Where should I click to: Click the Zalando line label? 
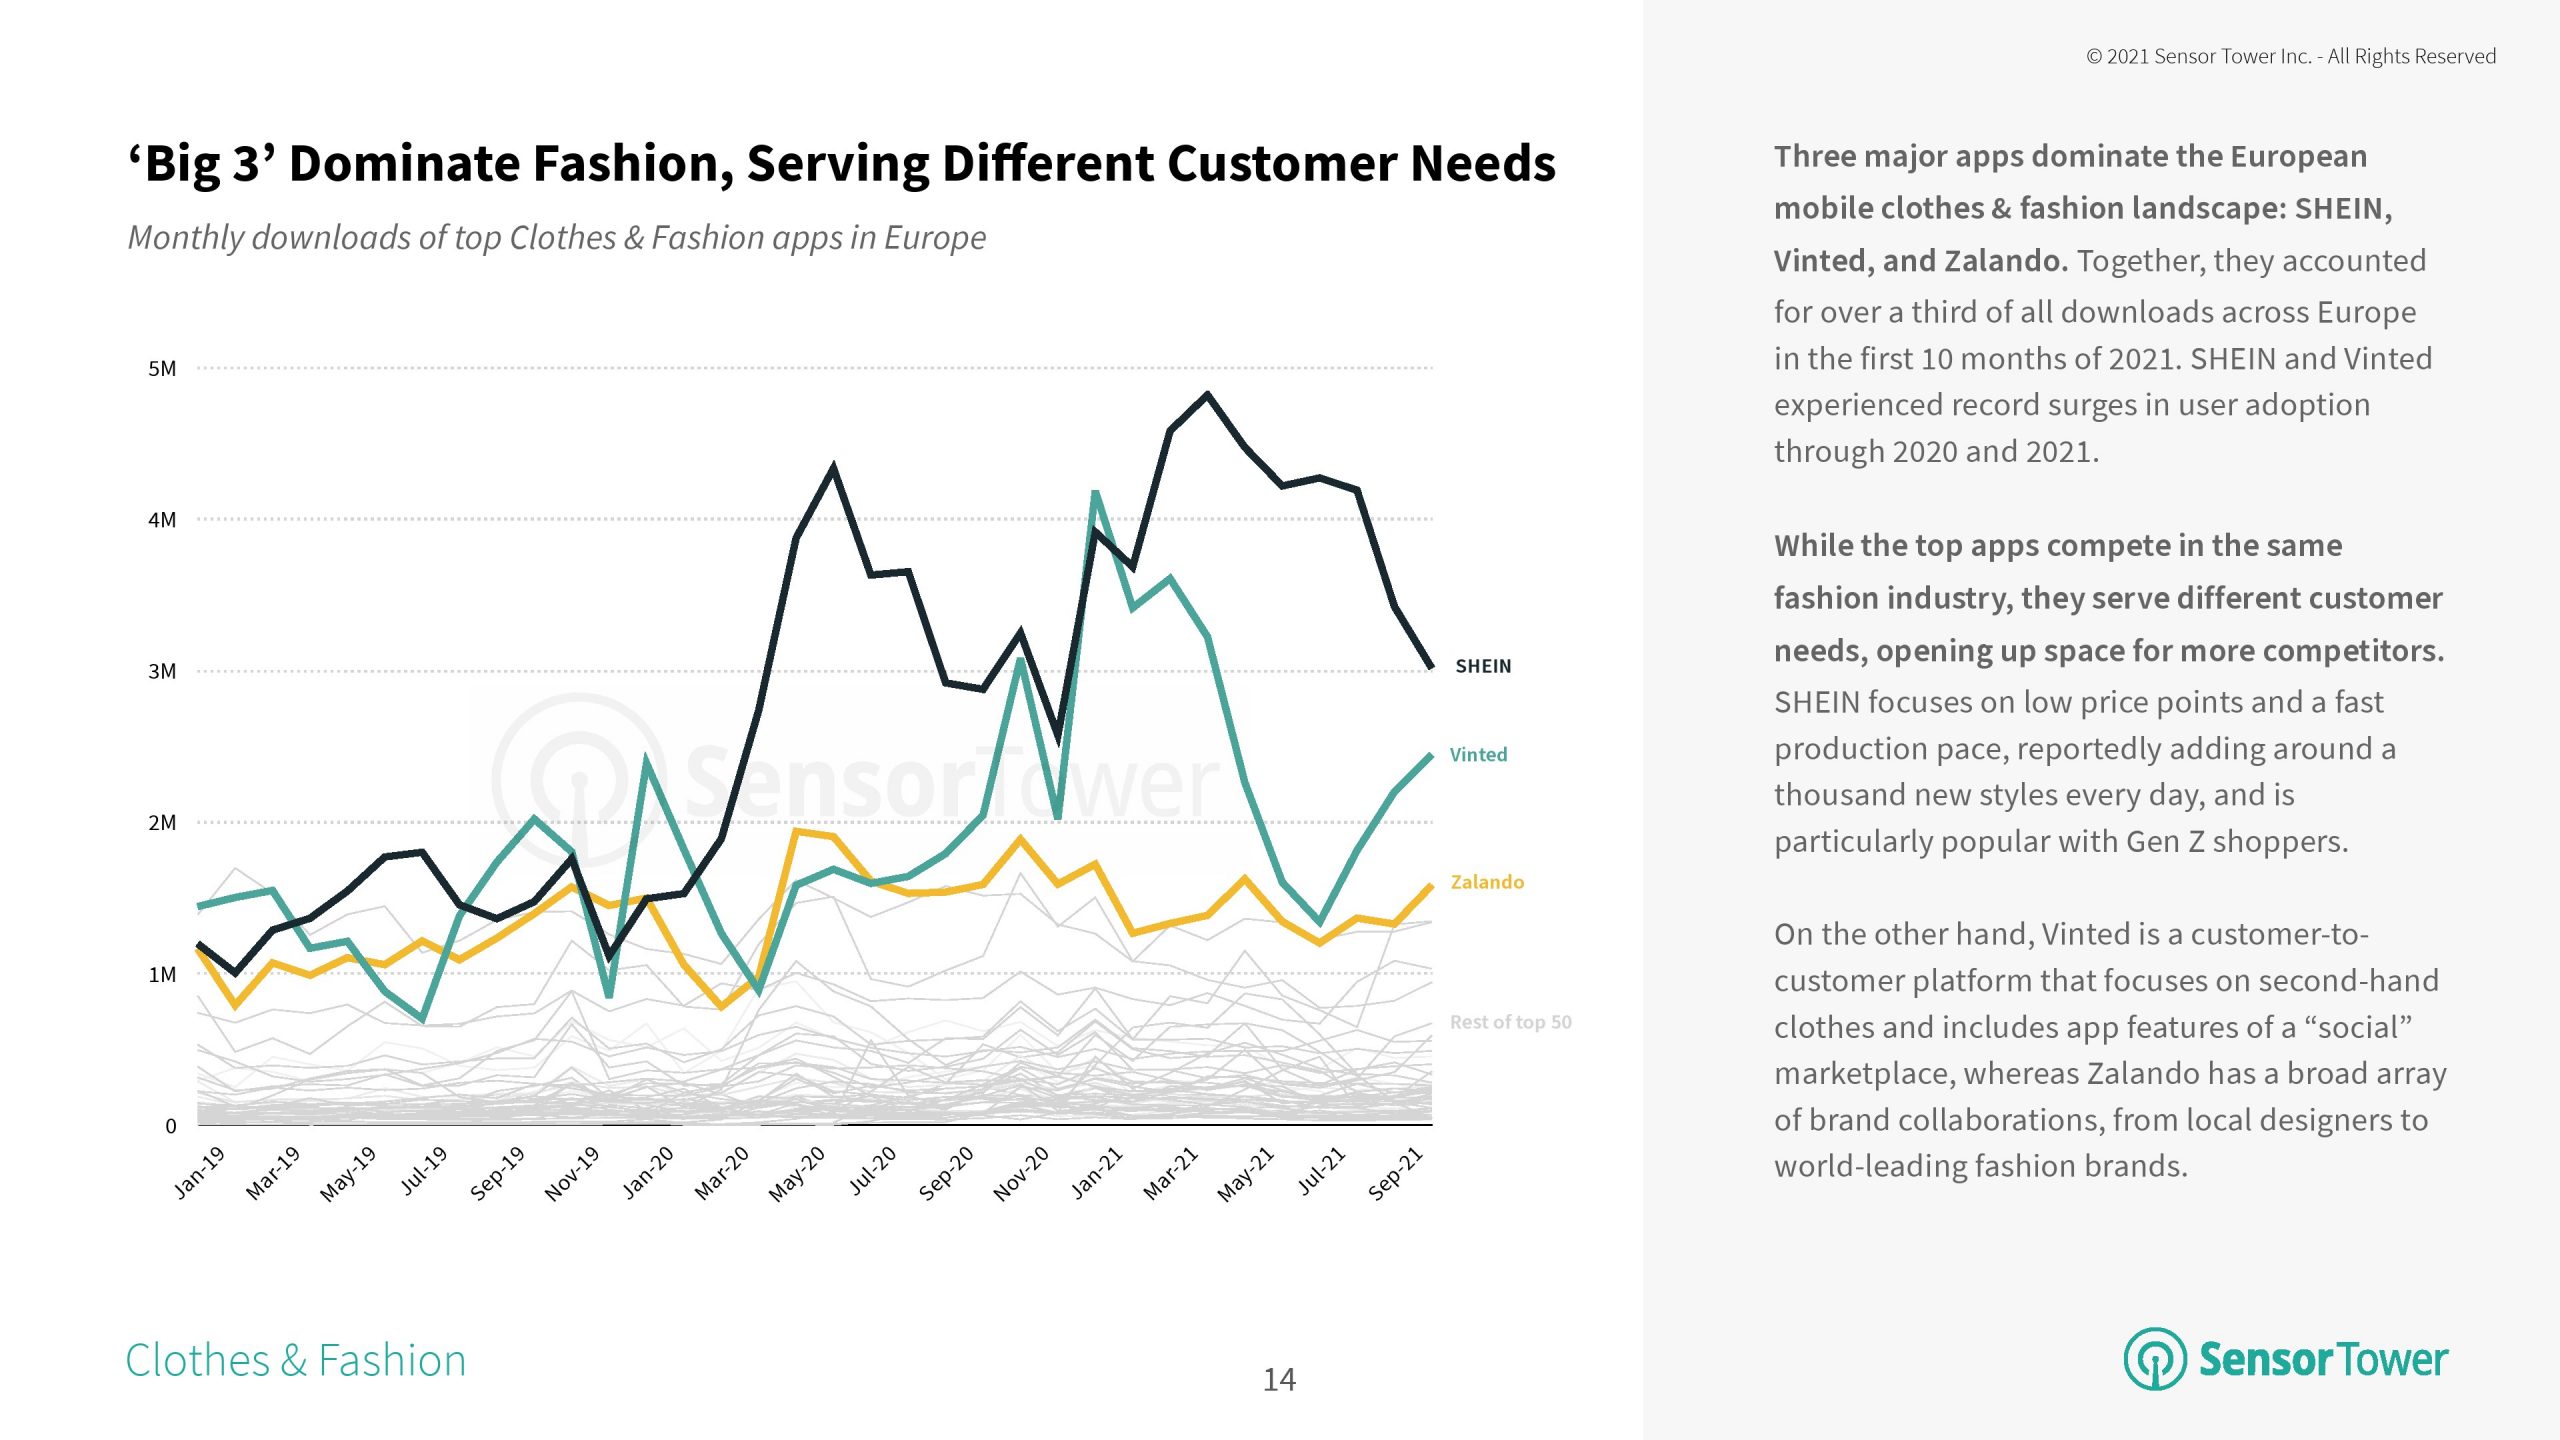(1487, 882)
